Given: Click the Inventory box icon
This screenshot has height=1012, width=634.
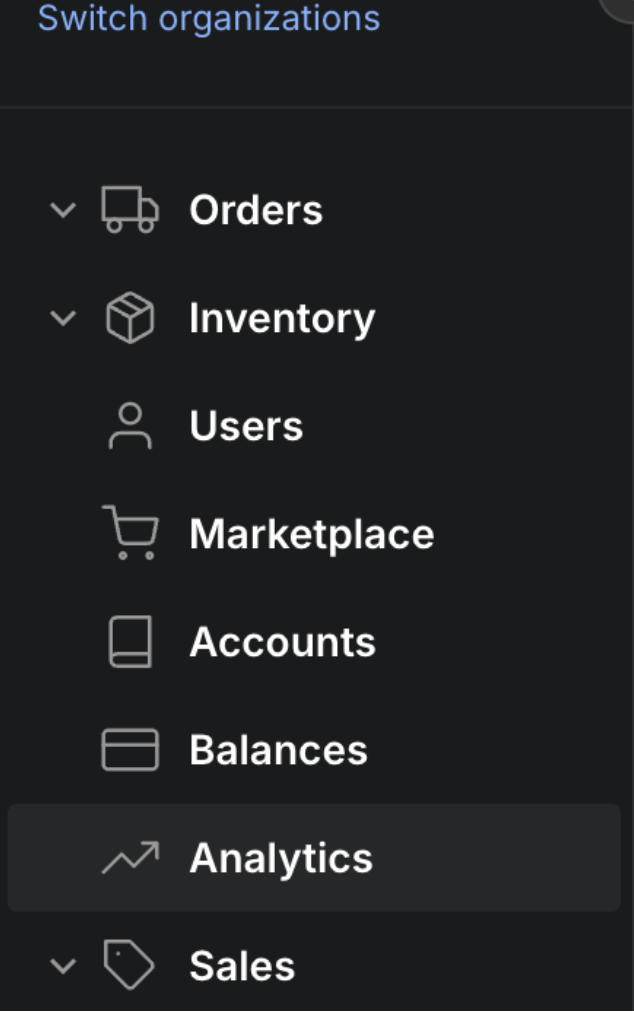Looking at the screenshot, I should [x=130, y=319].
